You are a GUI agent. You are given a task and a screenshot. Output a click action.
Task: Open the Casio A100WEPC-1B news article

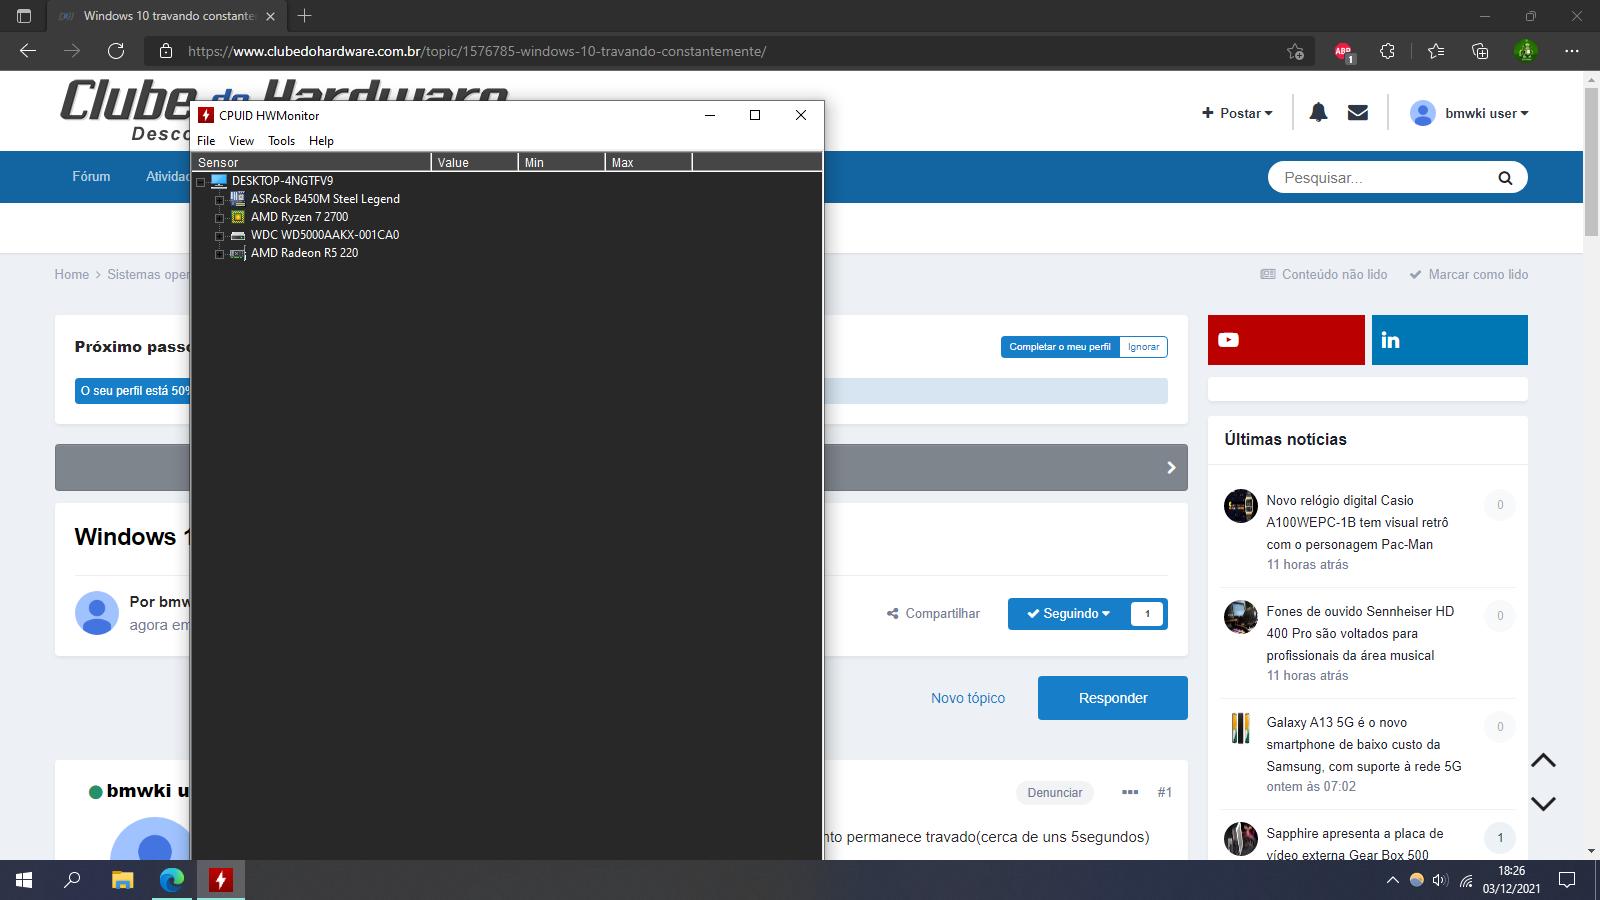pos(1357,522)
